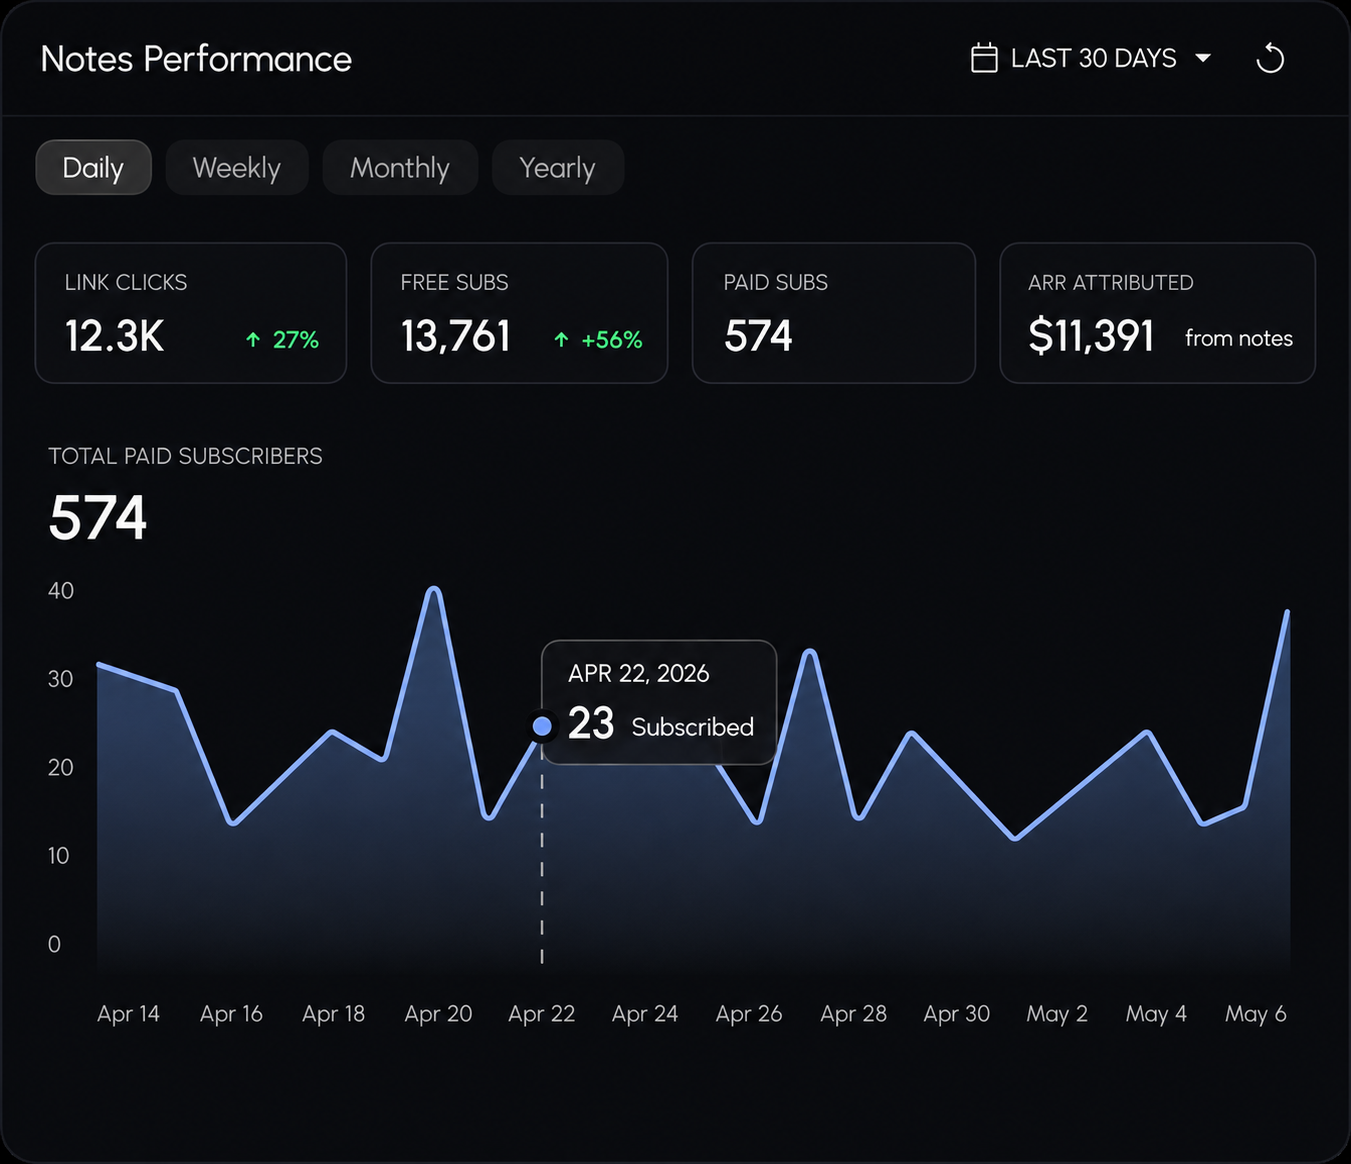Click the Apr 26 axis label
The height and width of the screenshot is (1164, 1351).
click(x=749, y=1014)
